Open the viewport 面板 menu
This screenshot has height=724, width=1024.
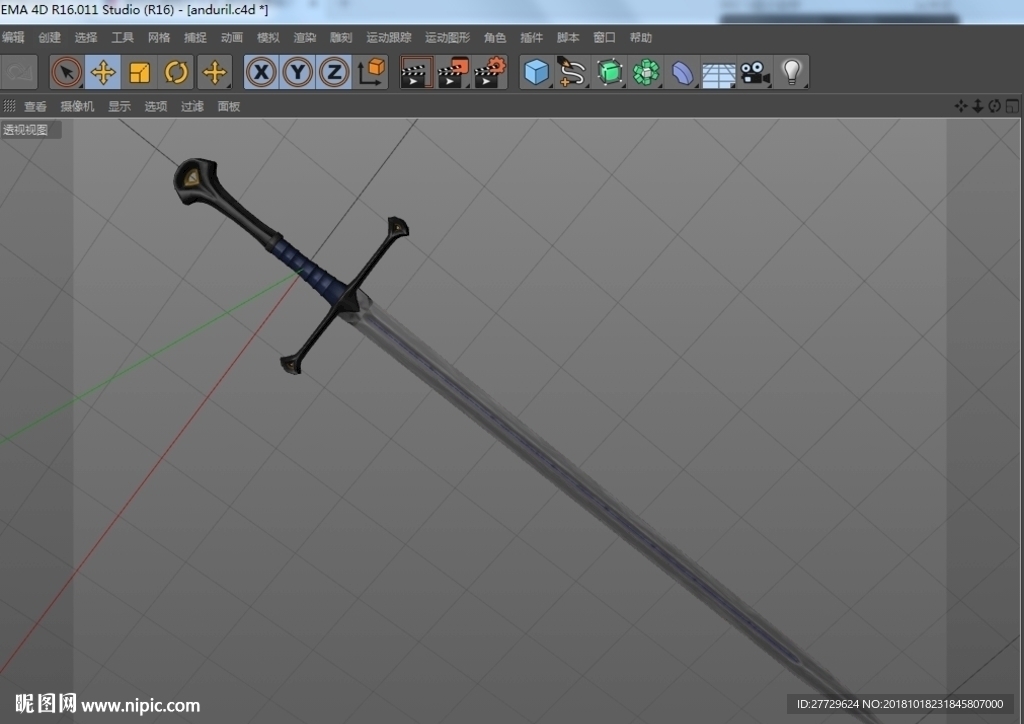[x=229, y=106]
